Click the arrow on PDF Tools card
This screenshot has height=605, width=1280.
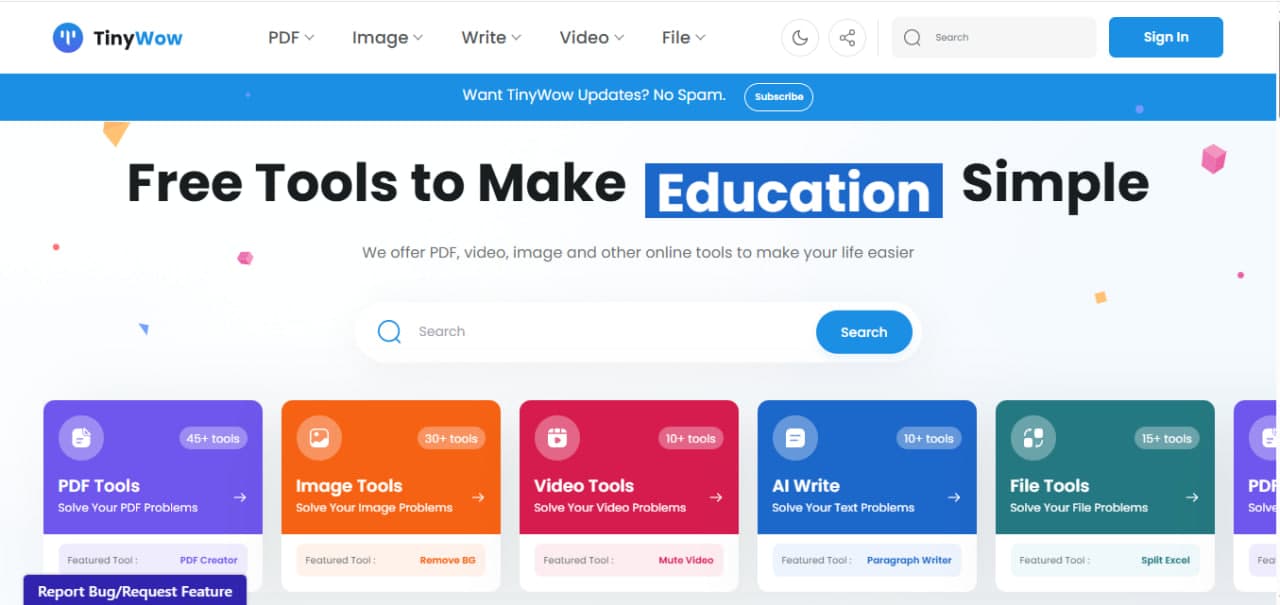pos(240,497)
